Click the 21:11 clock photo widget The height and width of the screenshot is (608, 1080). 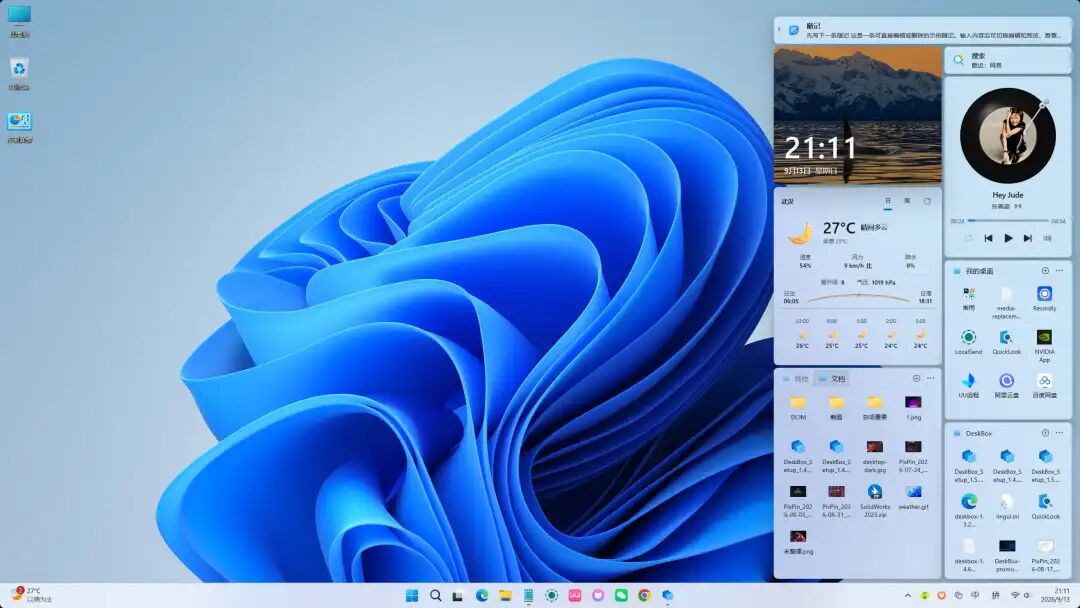tap(858, 115)
